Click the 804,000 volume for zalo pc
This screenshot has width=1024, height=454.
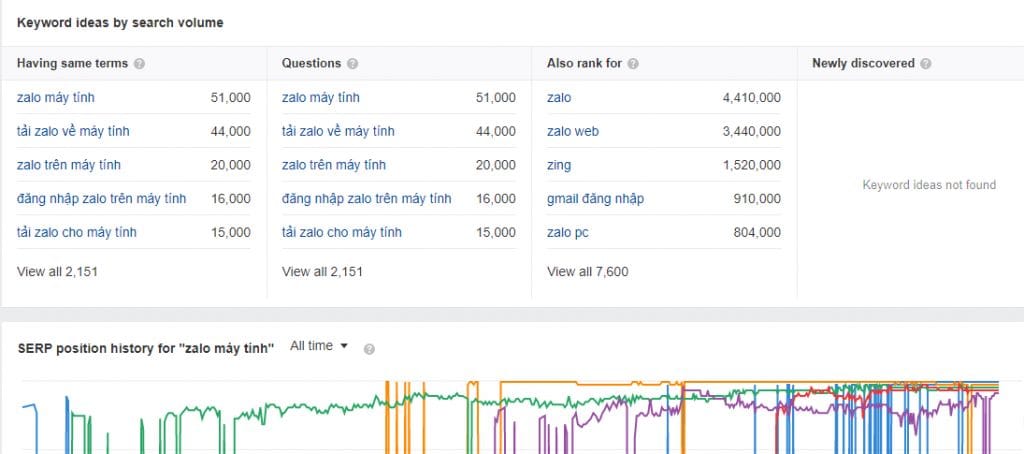[757, 233]
